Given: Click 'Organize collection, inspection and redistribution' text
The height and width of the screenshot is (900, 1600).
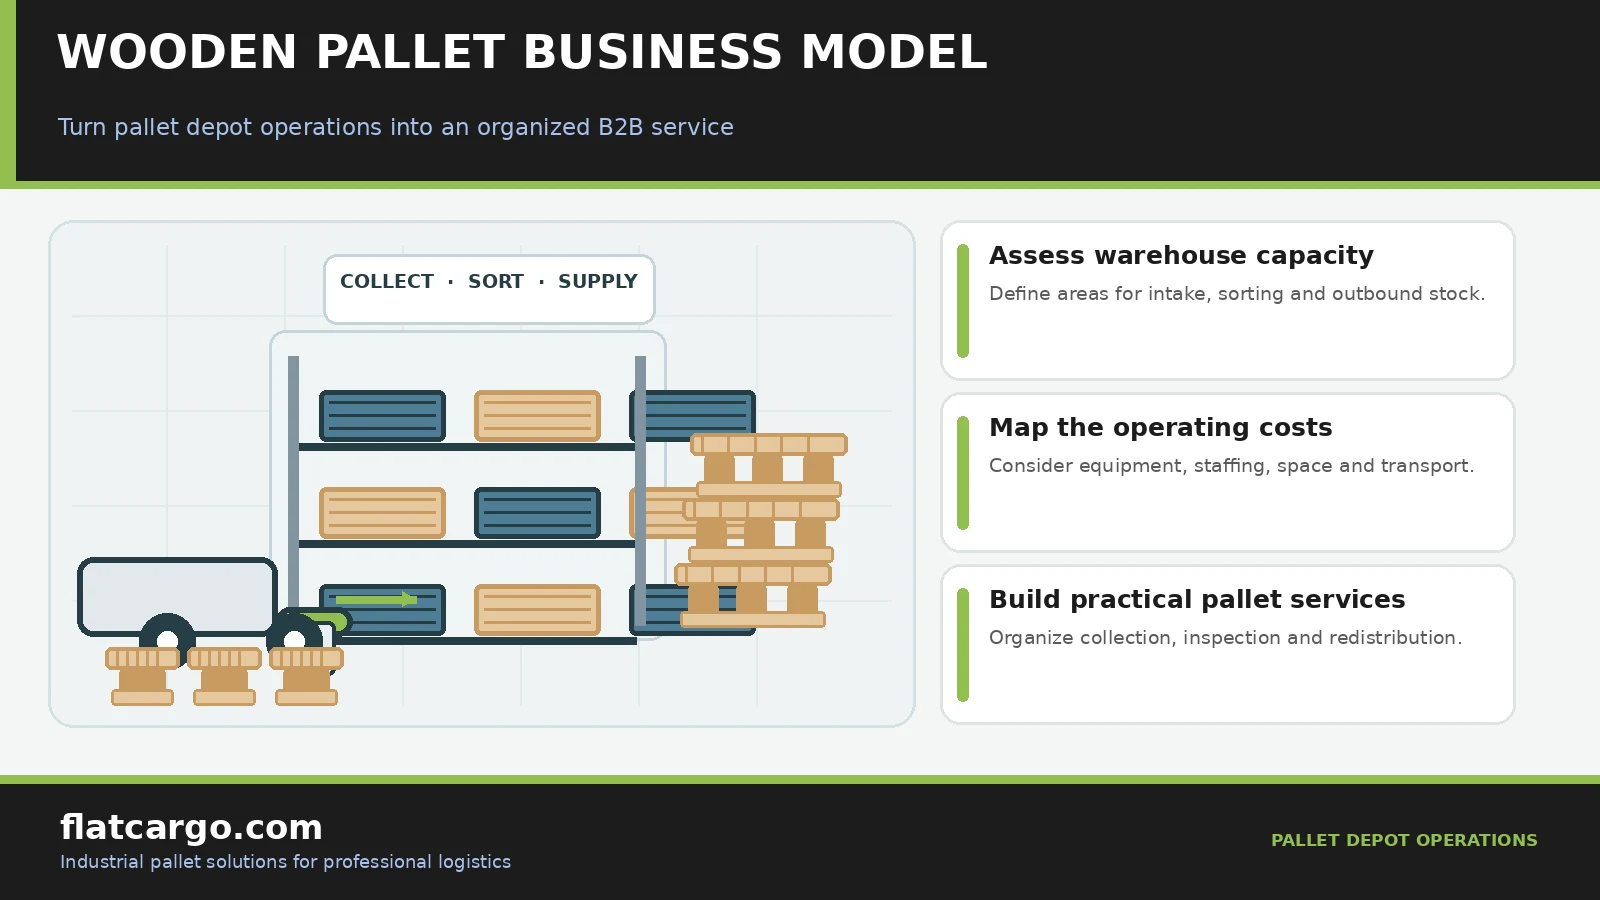Looking at the screenshot, I should [x=1225, y=638].
